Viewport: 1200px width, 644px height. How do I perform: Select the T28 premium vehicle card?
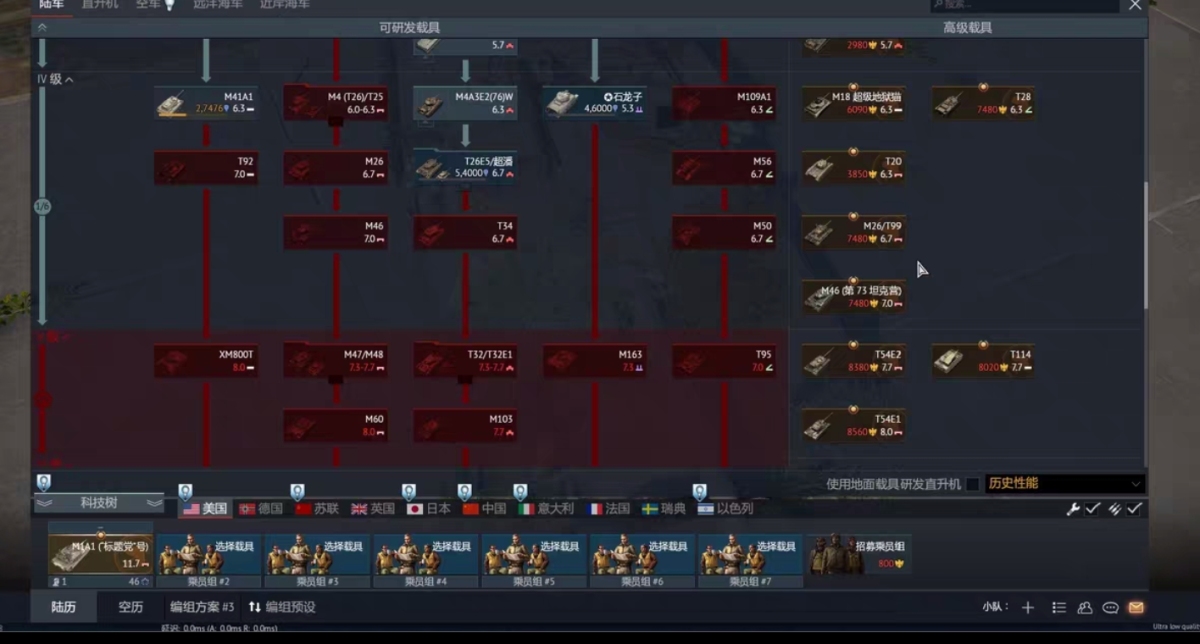[983, 103]
